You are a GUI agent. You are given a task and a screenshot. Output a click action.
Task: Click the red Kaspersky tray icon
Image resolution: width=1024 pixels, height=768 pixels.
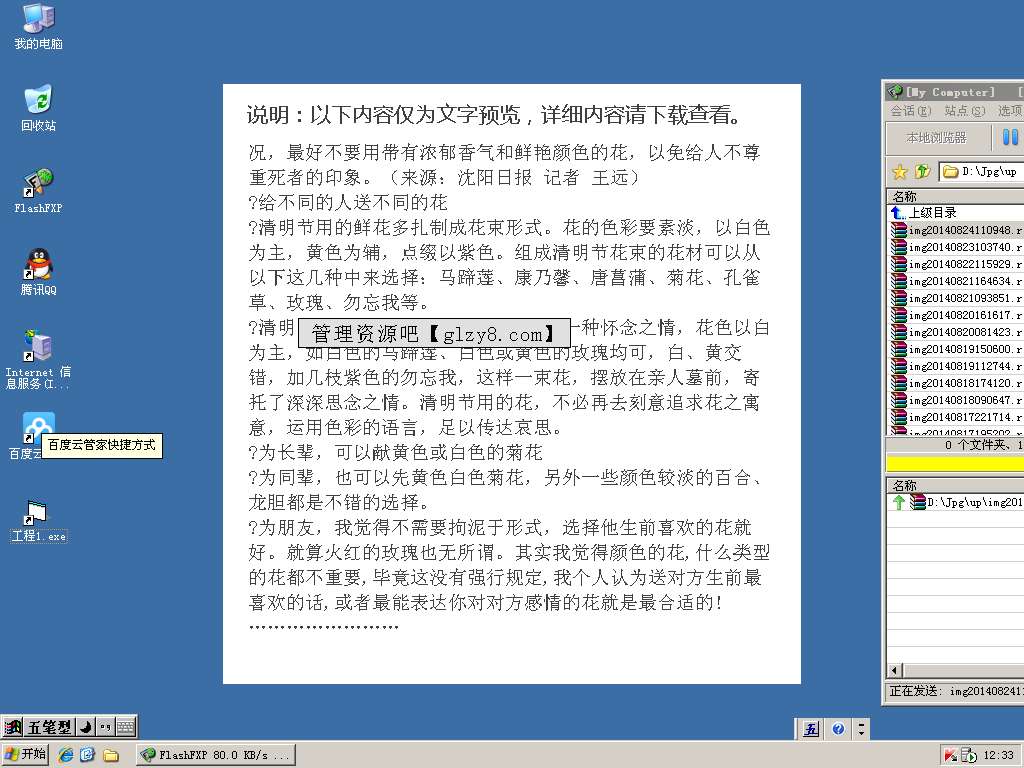click(x=951, y=756)
